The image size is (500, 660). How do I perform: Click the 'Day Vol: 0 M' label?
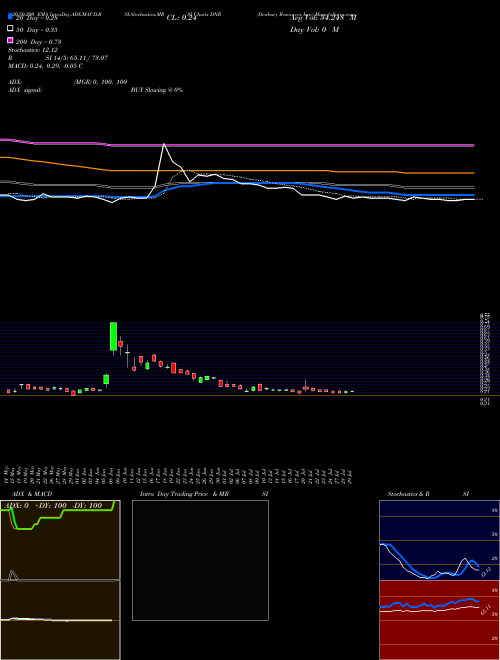pyautogui.click(x=314, y=30)
